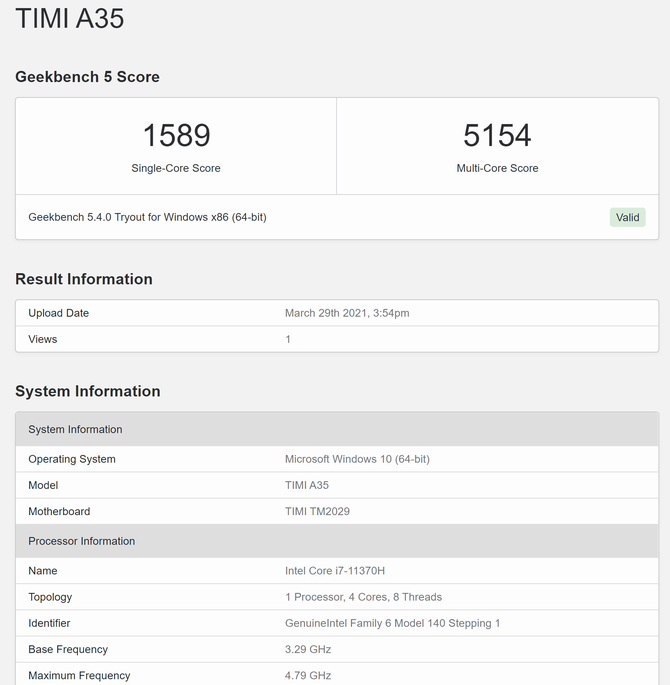The height and width of the screenshot is (685, 670).
Task: Click the System Information section heading
Action: 87,391
